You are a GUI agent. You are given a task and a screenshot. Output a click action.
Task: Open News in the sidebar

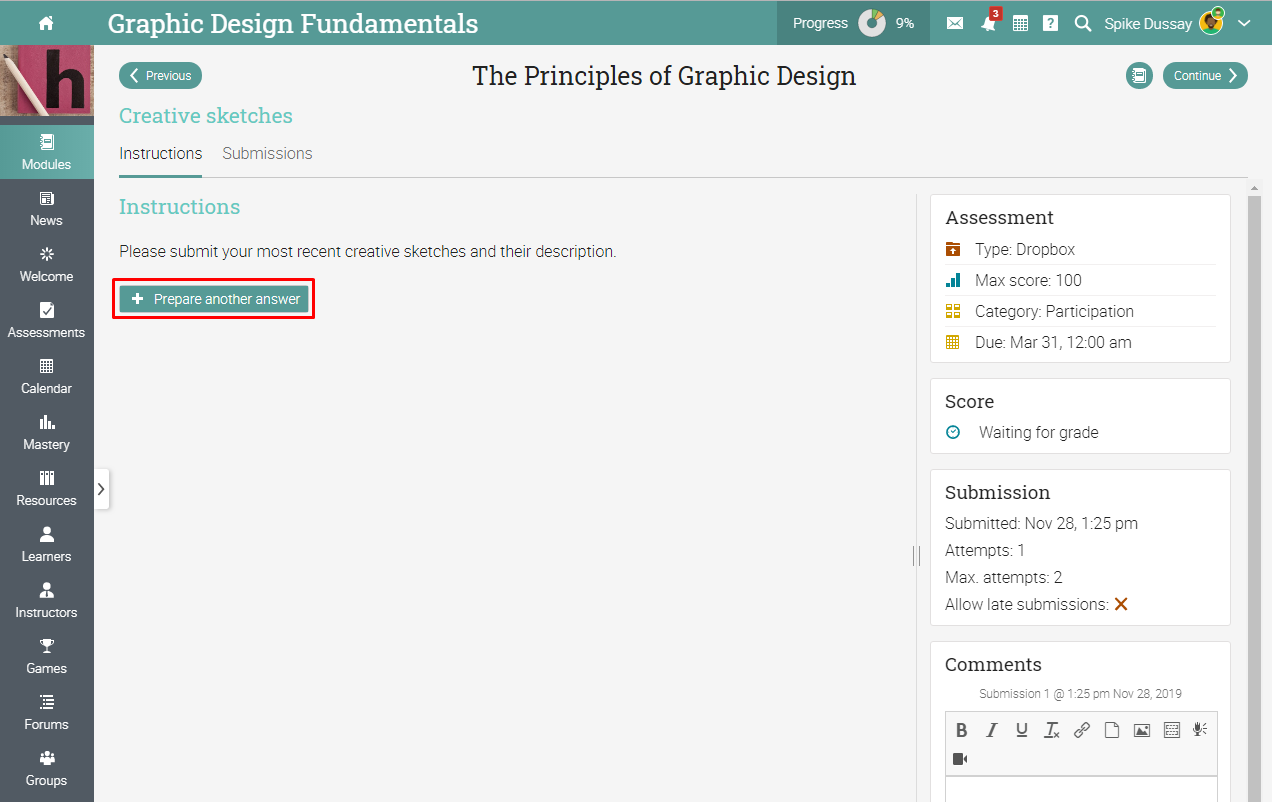click(47, 208)
